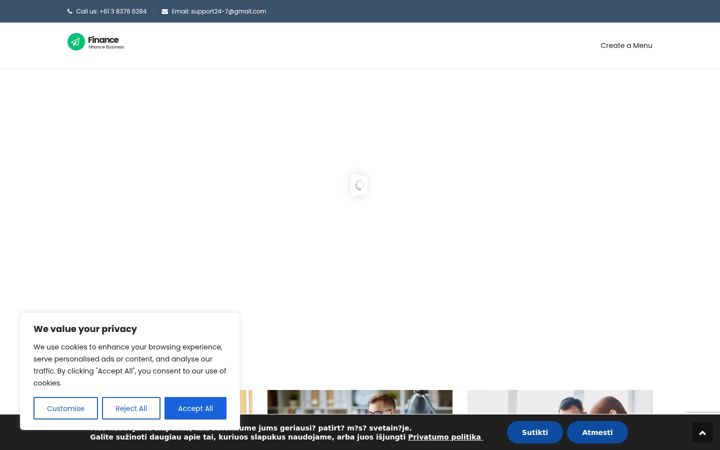720x450 pixels.
Task: Click Reject All cookies button
Action: (x=131, y=408)
